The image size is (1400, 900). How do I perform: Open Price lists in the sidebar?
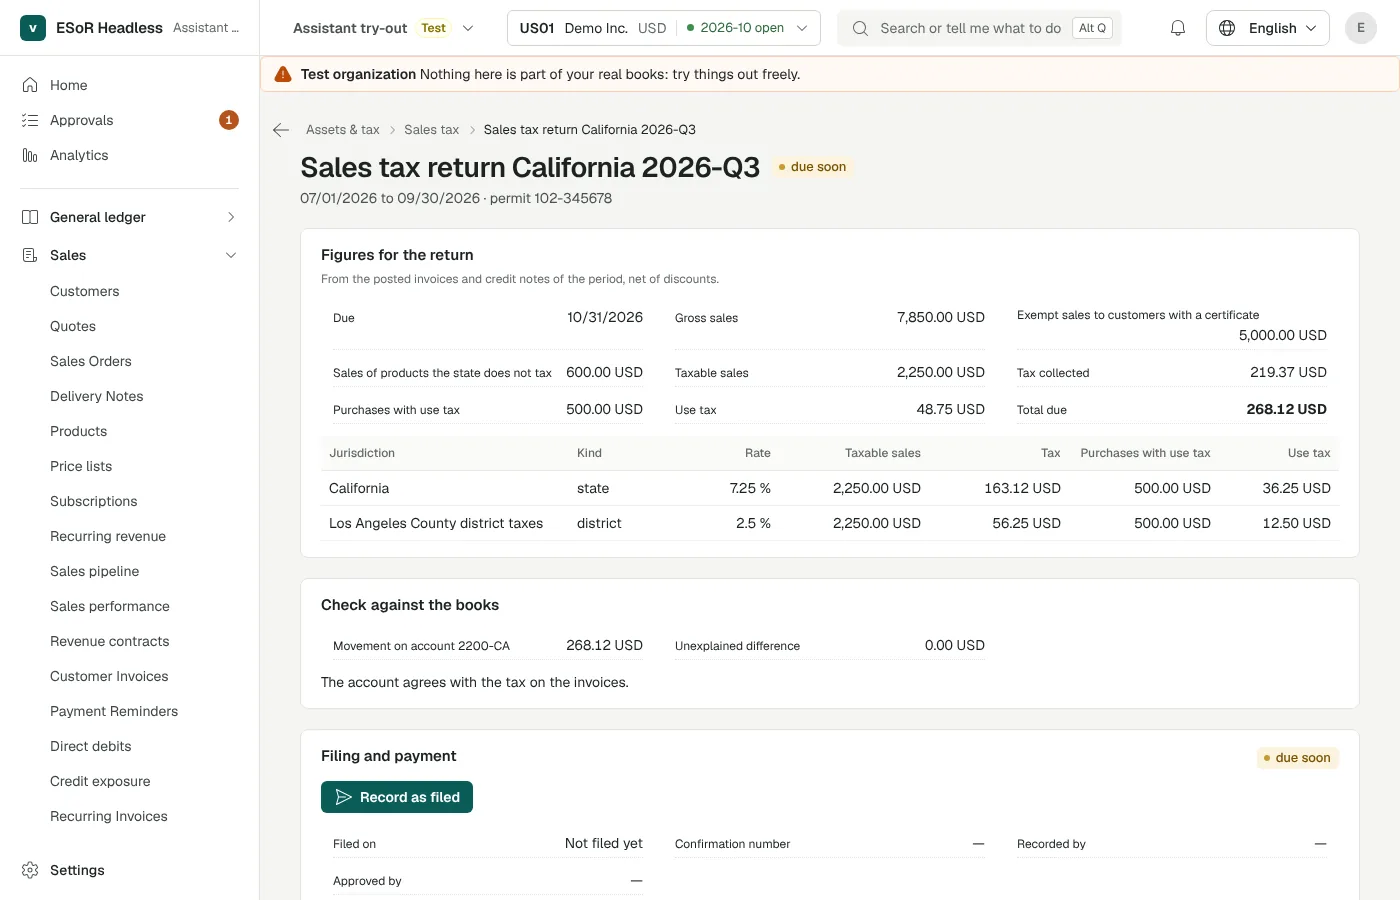[81, 466]
